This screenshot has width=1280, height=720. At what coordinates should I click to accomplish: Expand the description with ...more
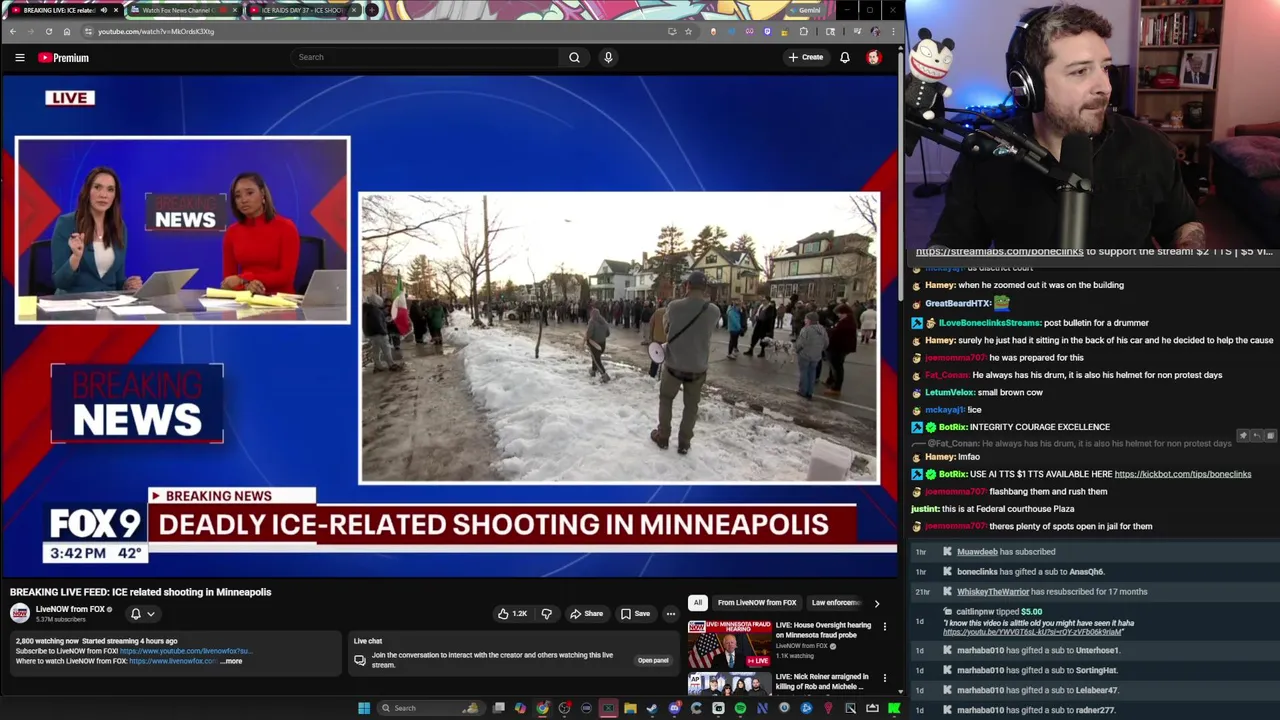pyautogui.click(x=231, y=661)
